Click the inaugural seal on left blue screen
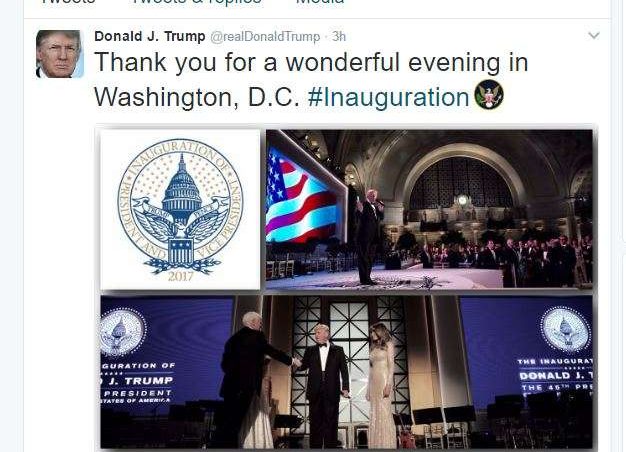The image size is (626, 452). [122, 332]
